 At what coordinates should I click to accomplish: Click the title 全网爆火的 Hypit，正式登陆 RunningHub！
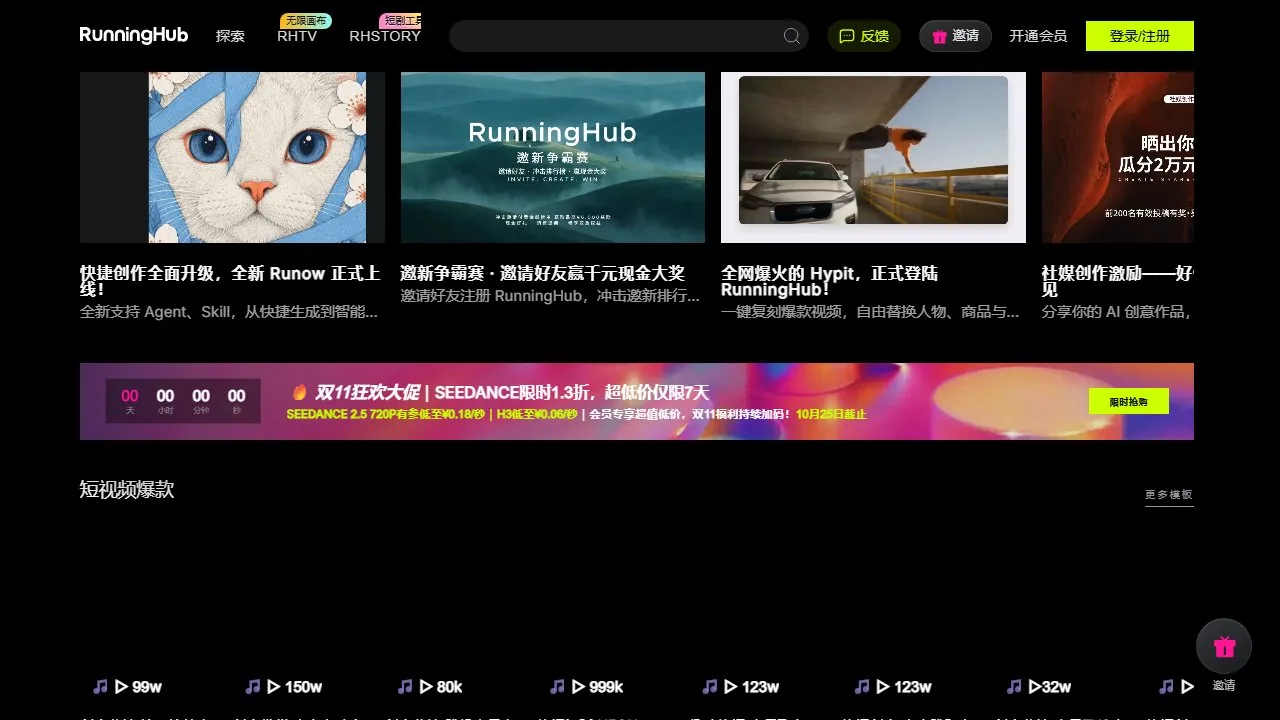(x=830, y=281)
